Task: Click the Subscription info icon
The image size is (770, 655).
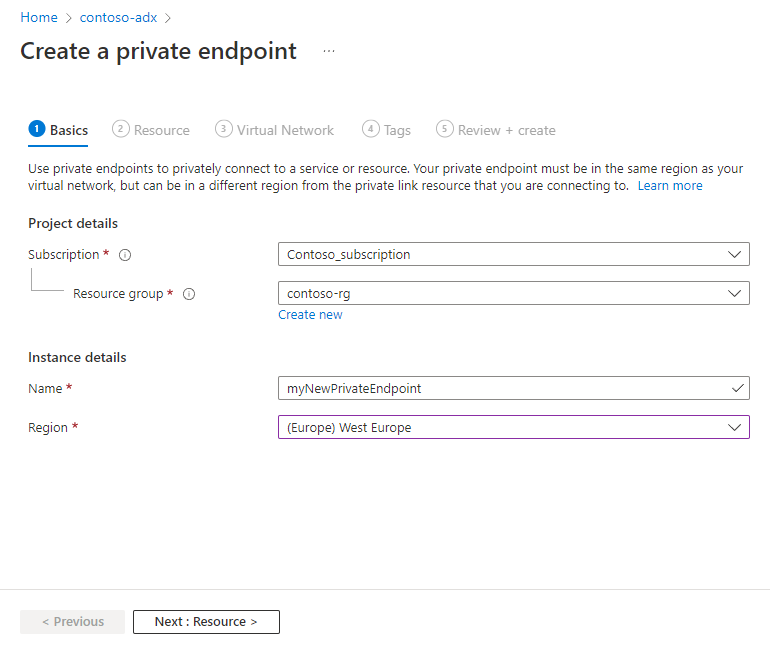Action: click(x=125, y=255)
